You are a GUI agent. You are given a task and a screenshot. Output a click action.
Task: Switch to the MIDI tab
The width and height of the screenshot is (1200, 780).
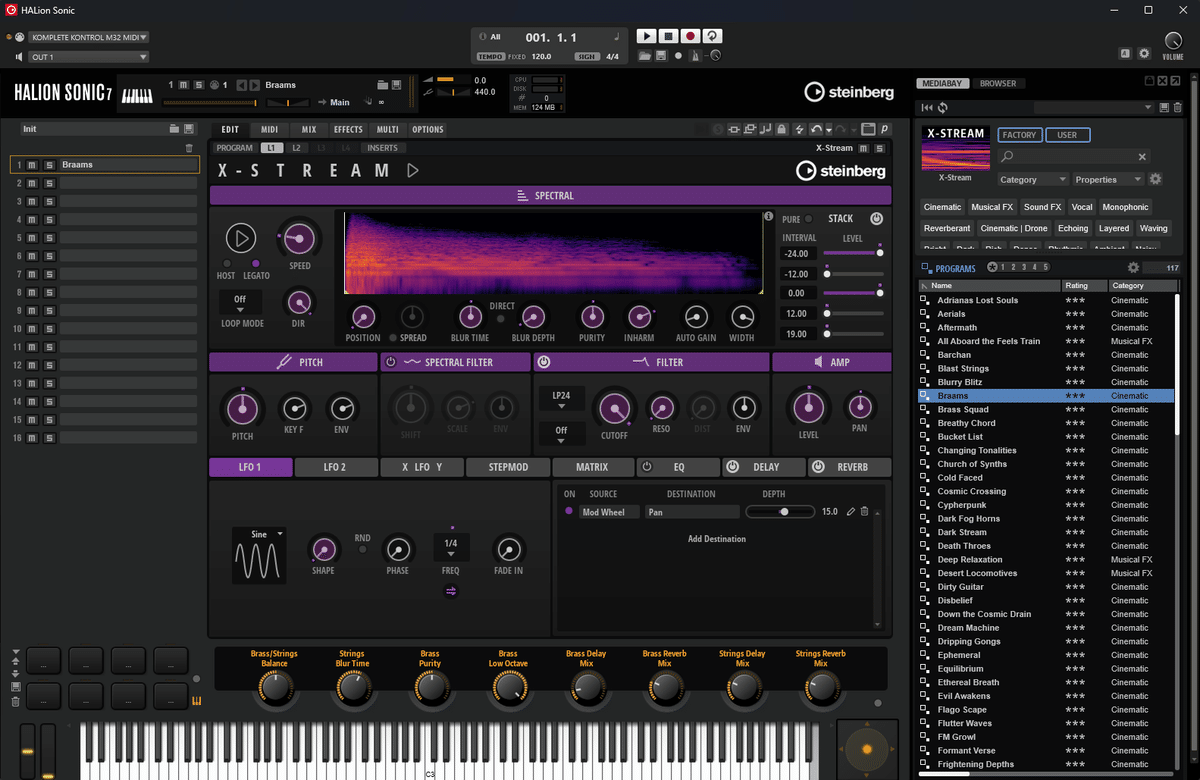tap(270, 130)
